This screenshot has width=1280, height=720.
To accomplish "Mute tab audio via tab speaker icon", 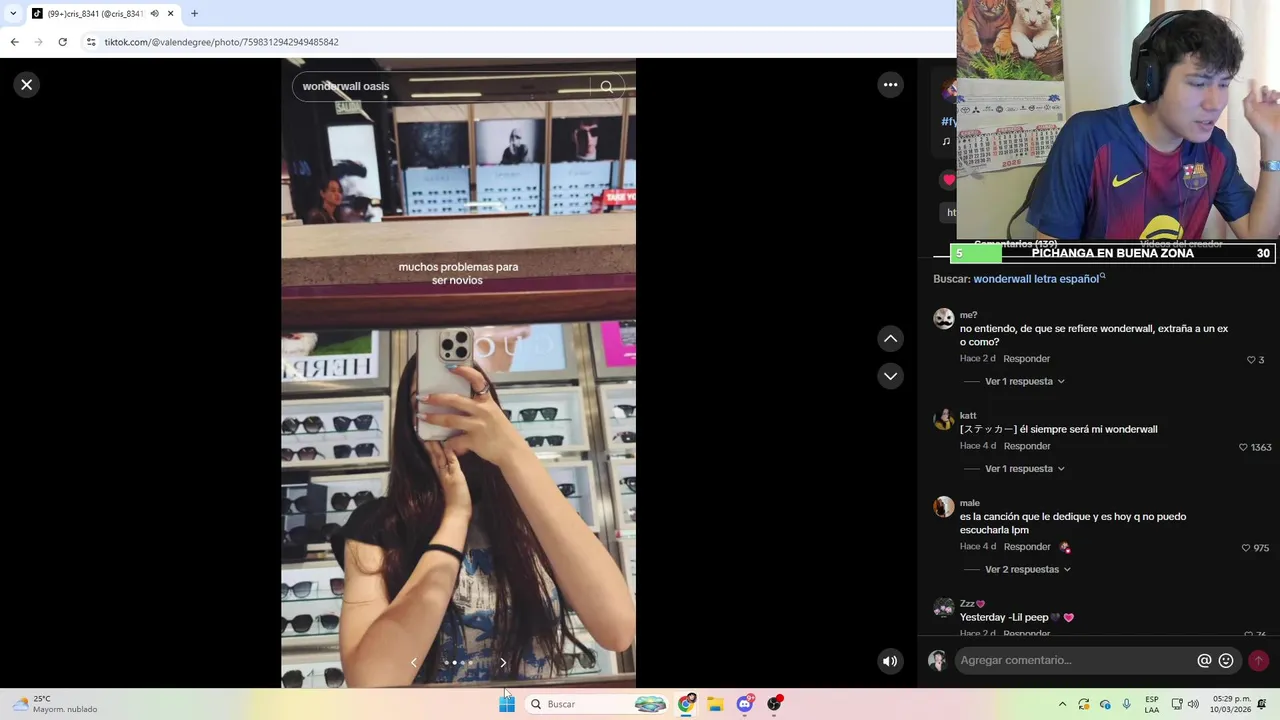I will [154, 14].
